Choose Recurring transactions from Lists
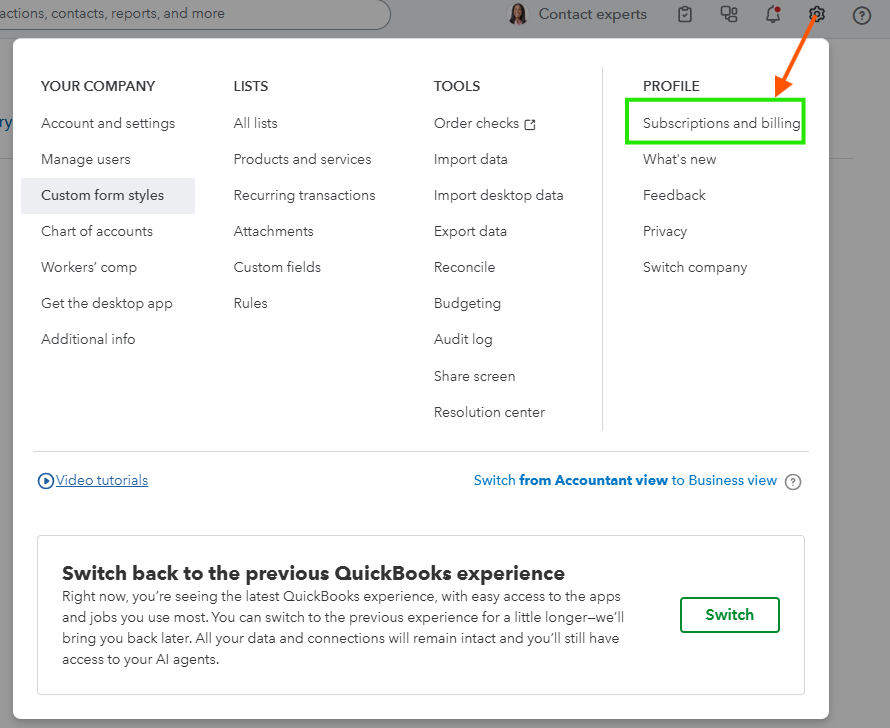Screen dimensions: 890x728 (x=304, y=195)
